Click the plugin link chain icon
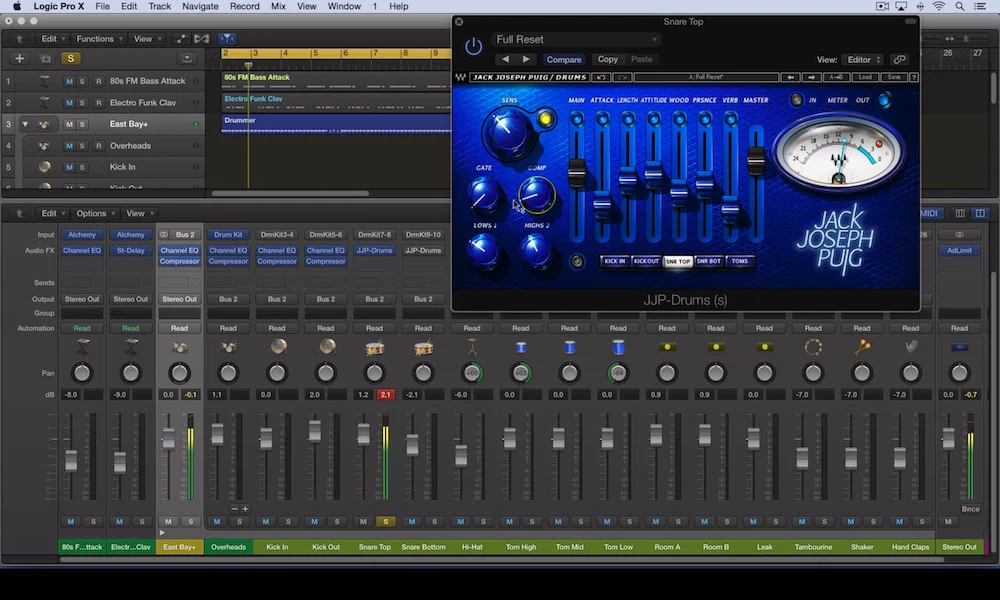The width and height of the screenshot is (1000, 600). point(899,59)
